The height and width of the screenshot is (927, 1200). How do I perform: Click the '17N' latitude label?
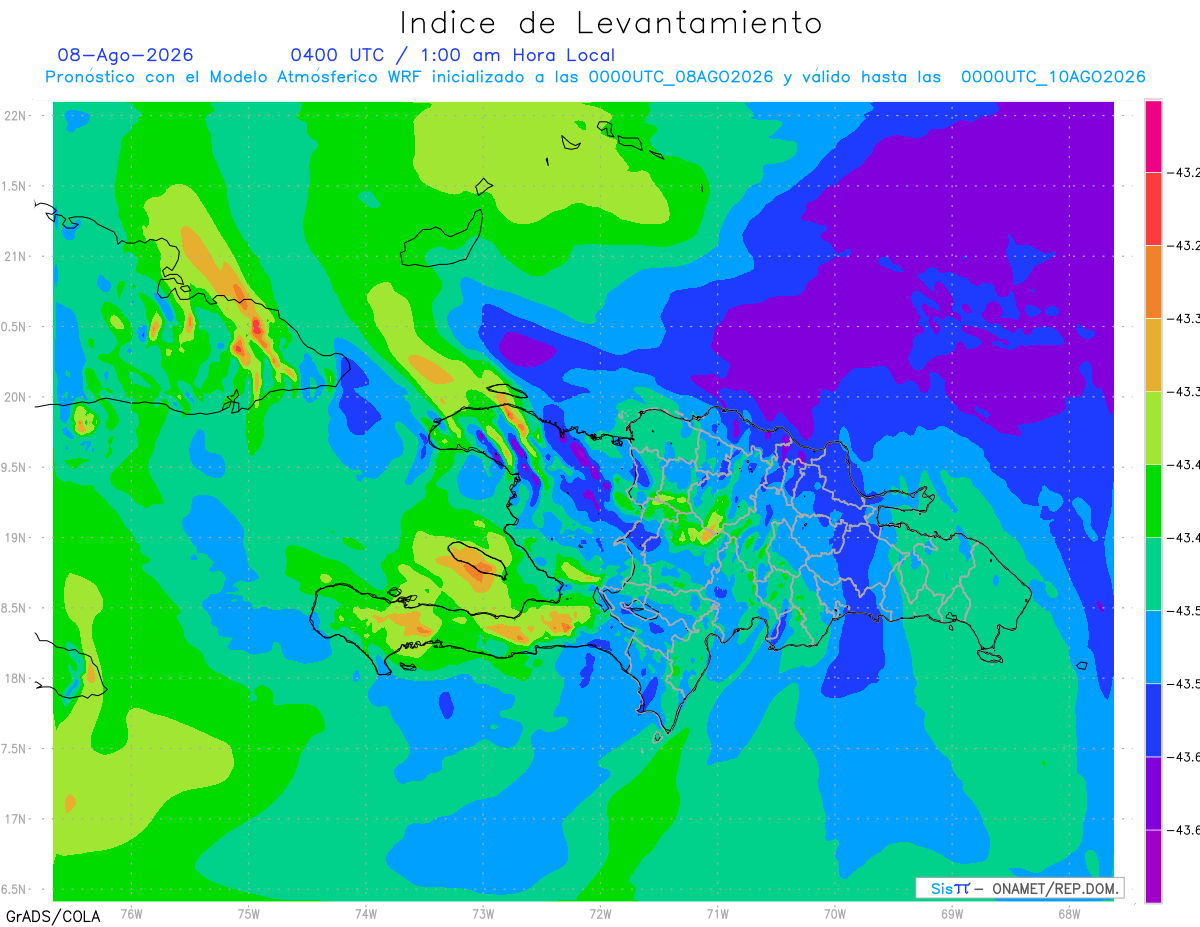click(x=16, y=819)
